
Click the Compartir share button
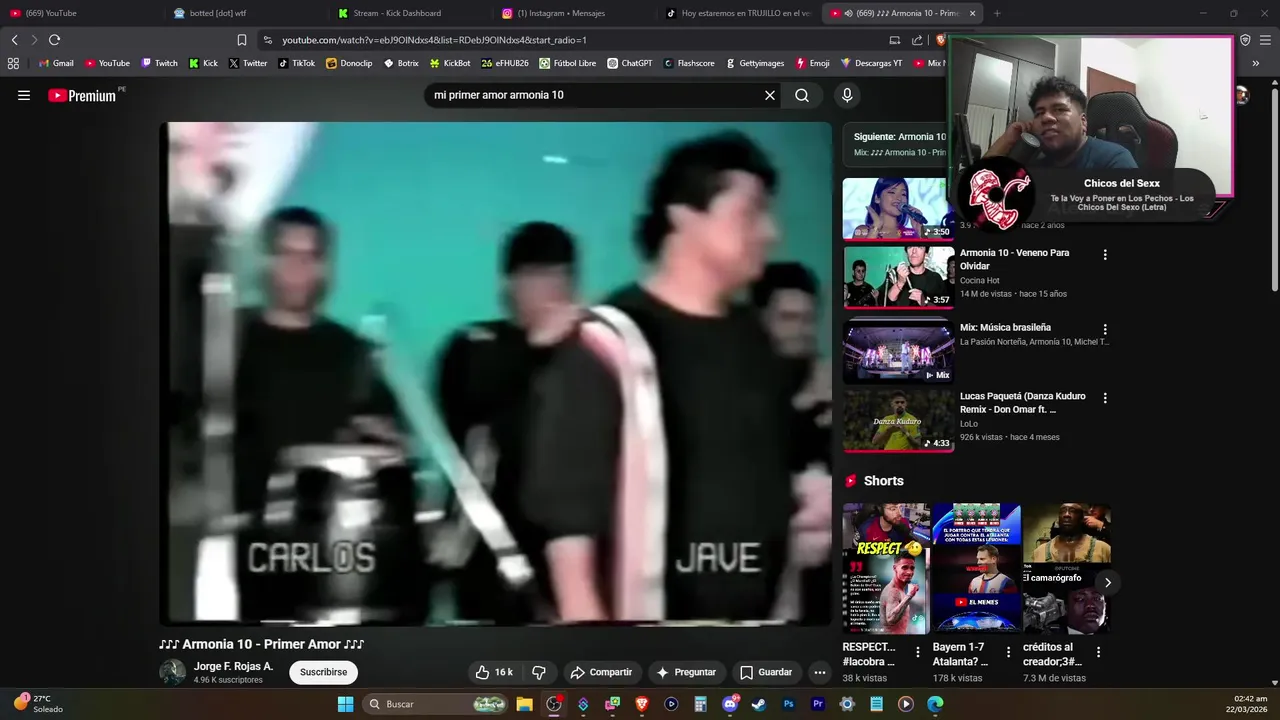click(x=601, y=672)
